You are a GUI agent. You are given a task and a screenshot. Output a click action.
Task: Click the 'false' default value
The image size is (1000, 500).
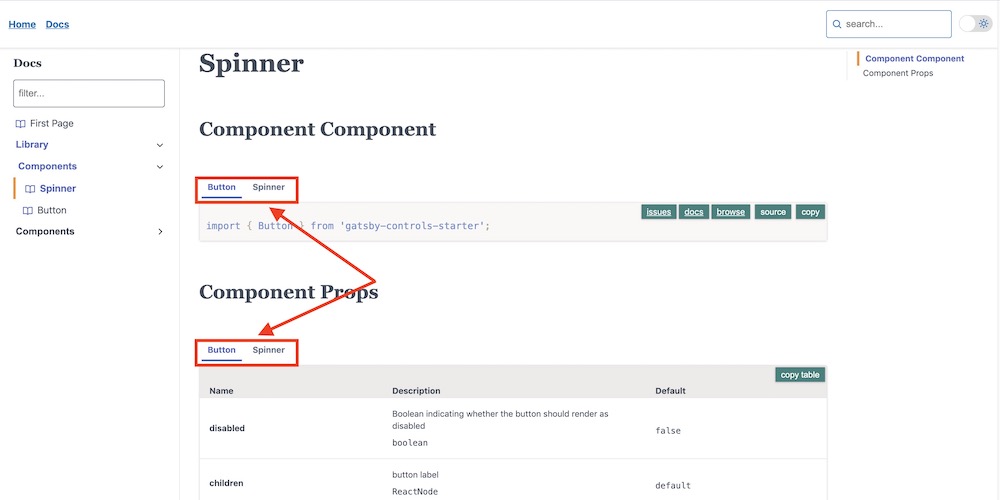668,431
